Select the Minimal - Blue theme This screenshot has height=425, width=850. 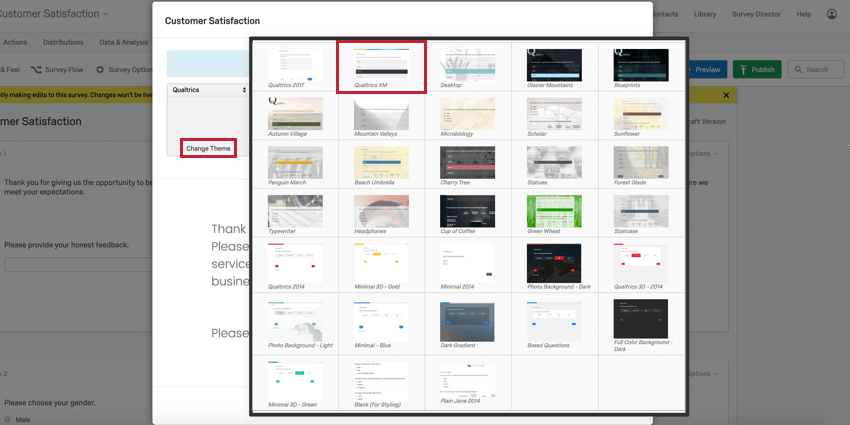point(381,324)
